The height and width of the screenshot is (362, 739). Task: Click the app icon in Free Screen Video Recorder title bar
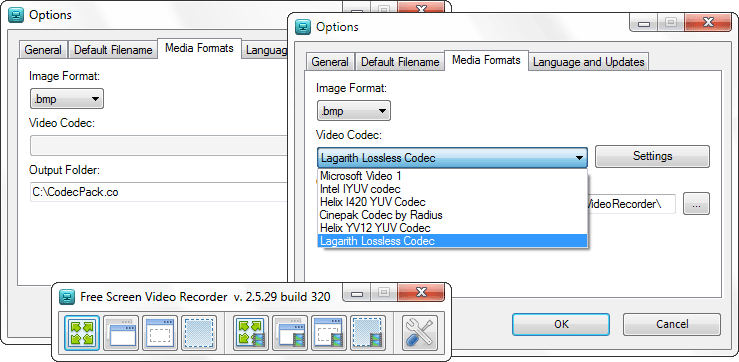coord(67,297)
